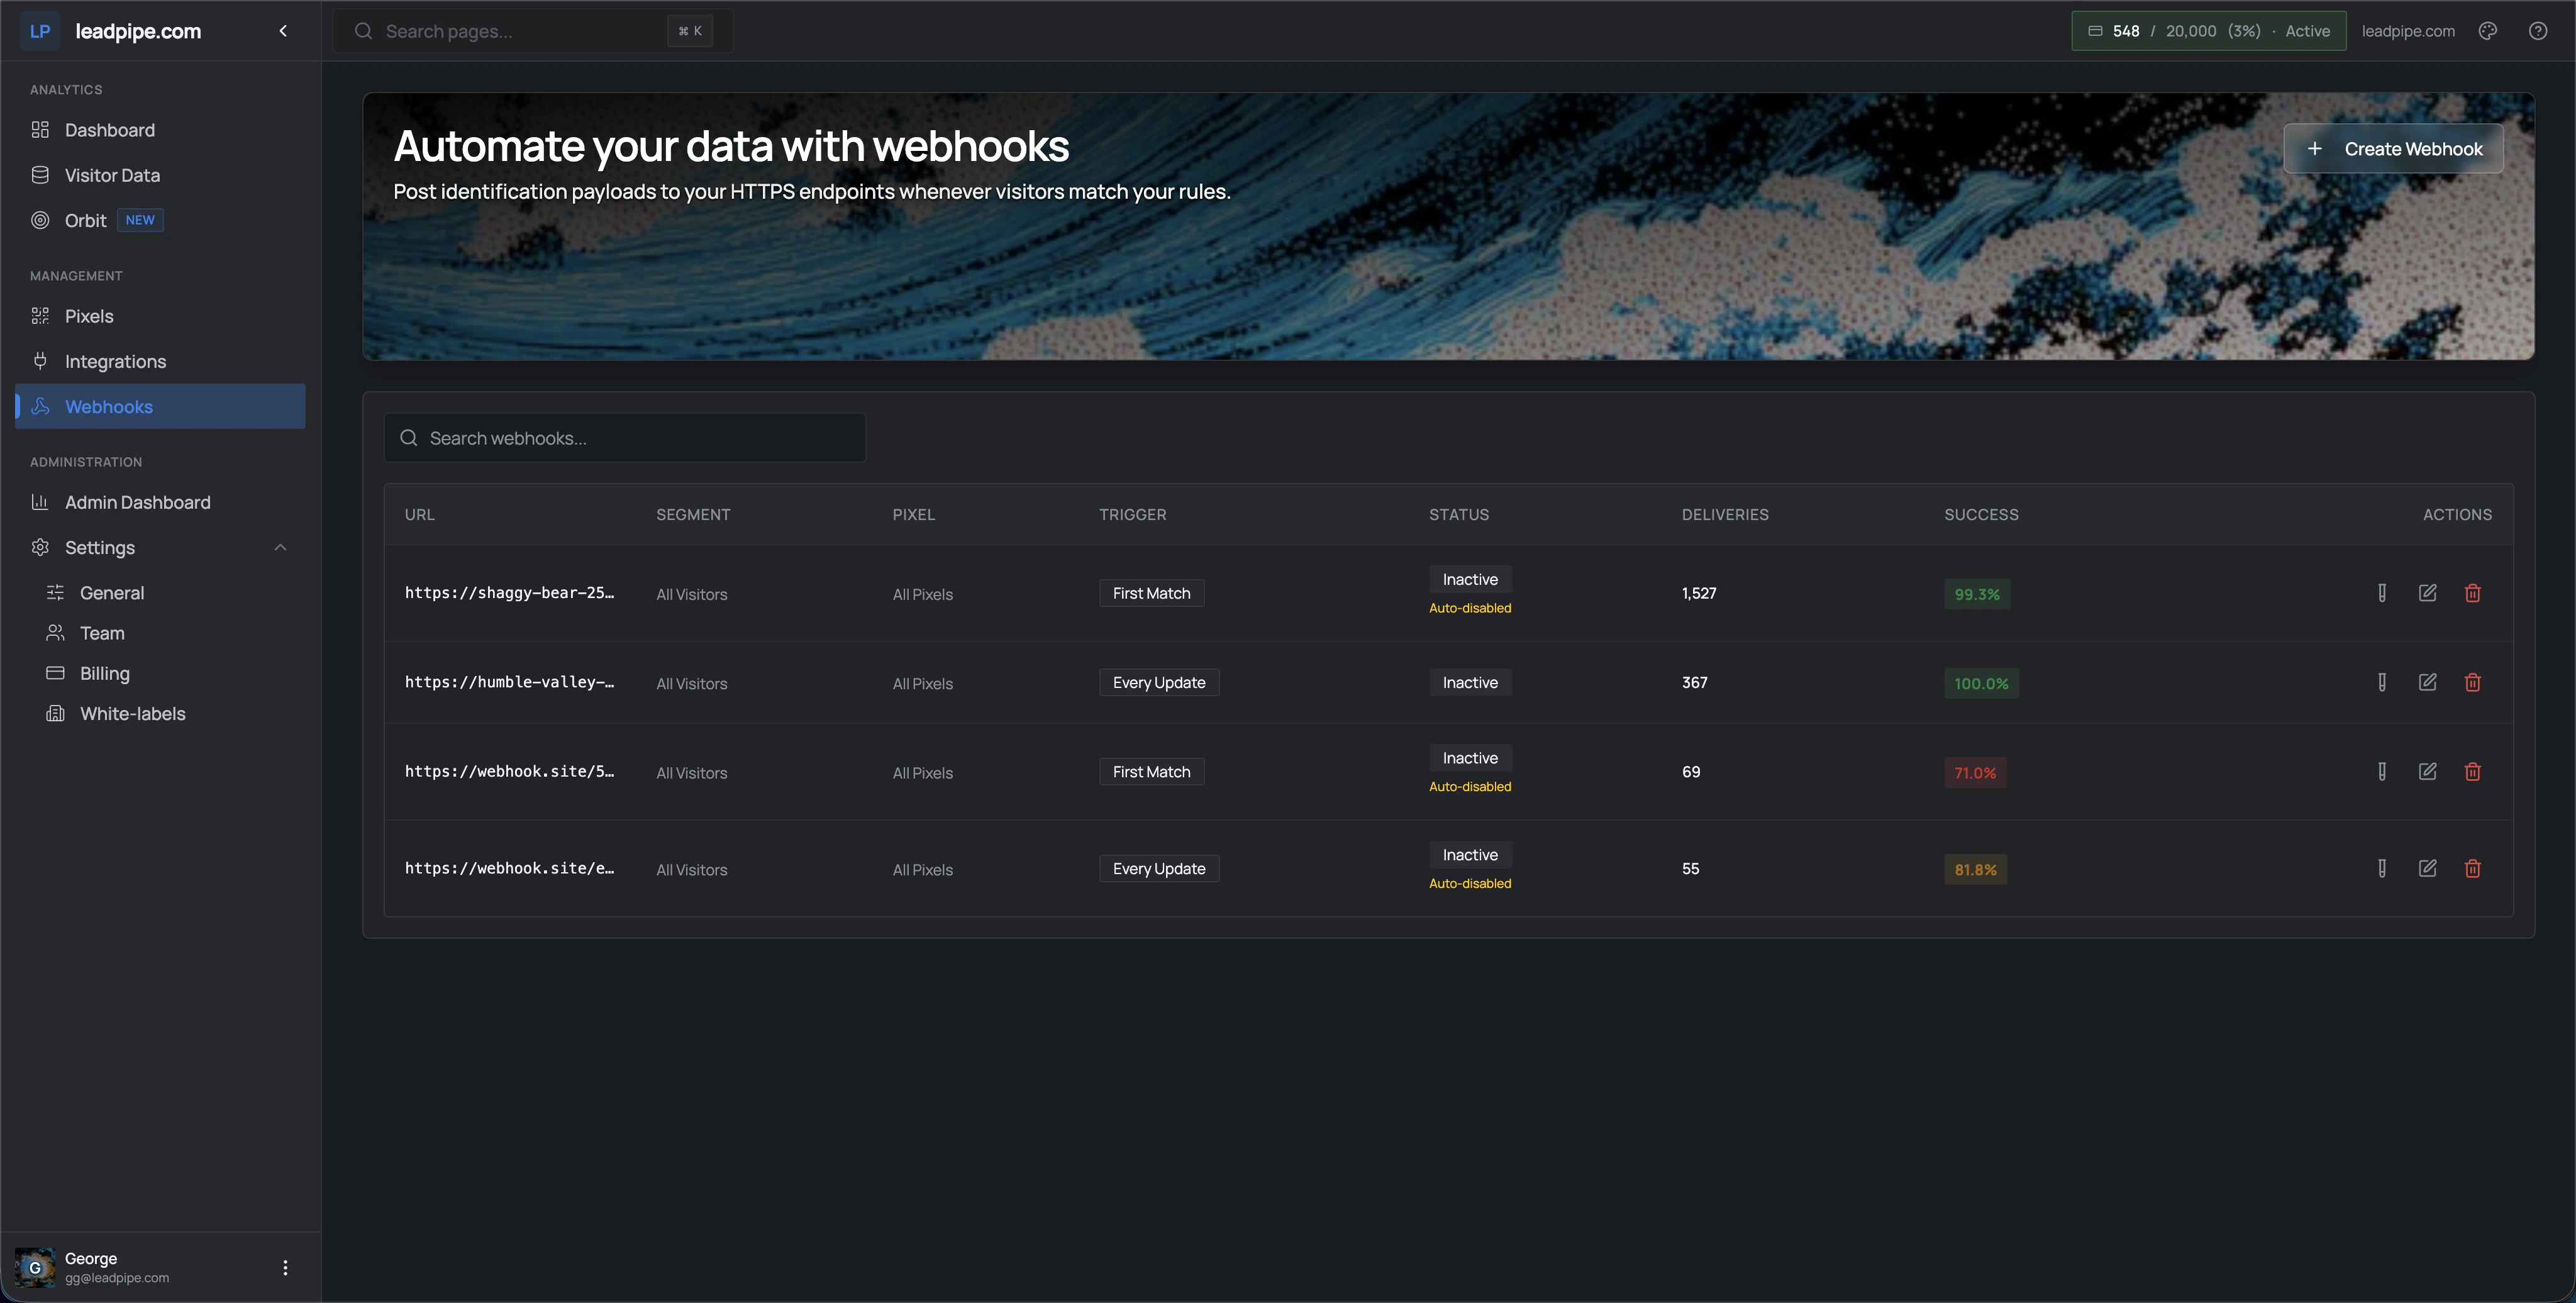The width and height of the screenshot is (2576, 1303).
Task: Click the Search webhooks input field
Action: click(625, 437)
